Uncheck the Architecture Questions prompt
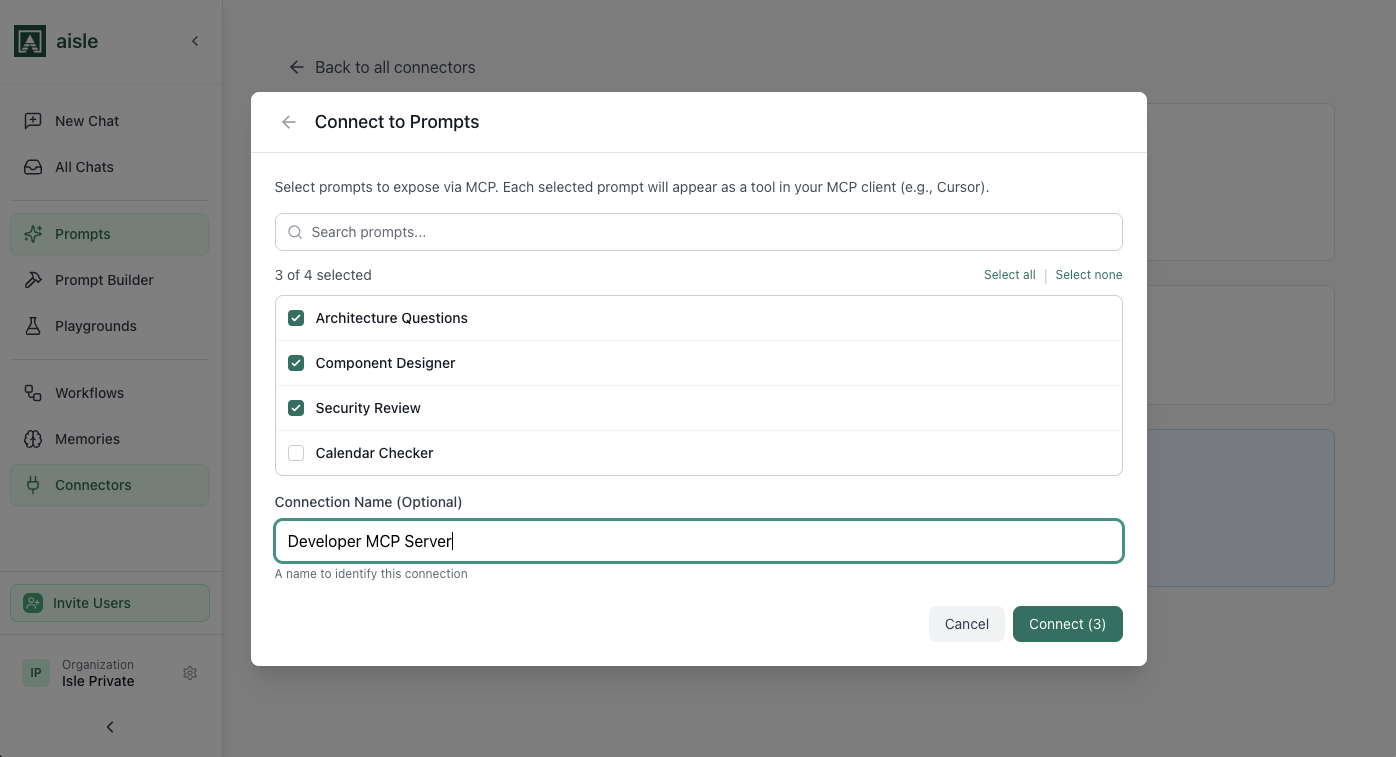 296,317
